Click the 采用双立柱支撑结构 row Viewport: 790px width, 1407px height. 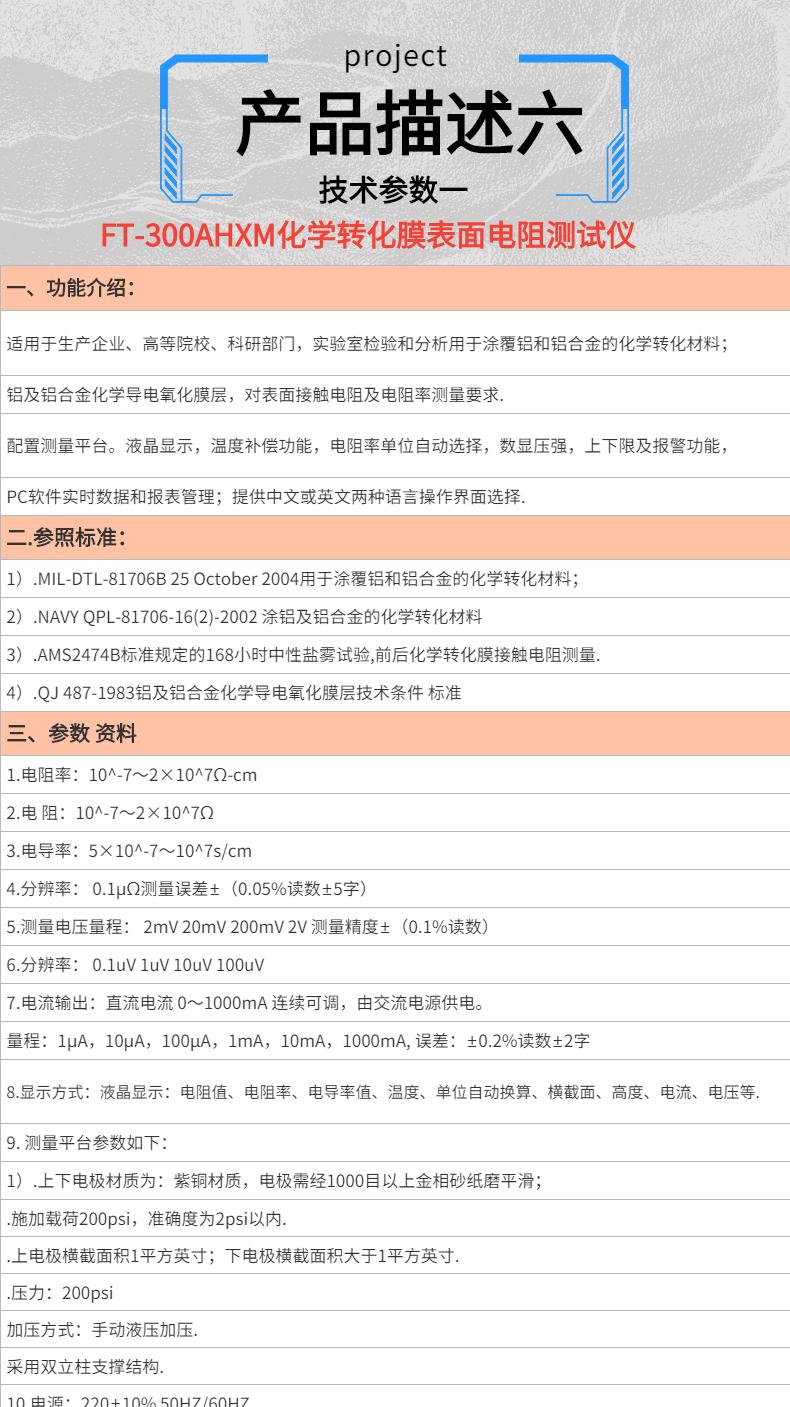click(395, 1366)
